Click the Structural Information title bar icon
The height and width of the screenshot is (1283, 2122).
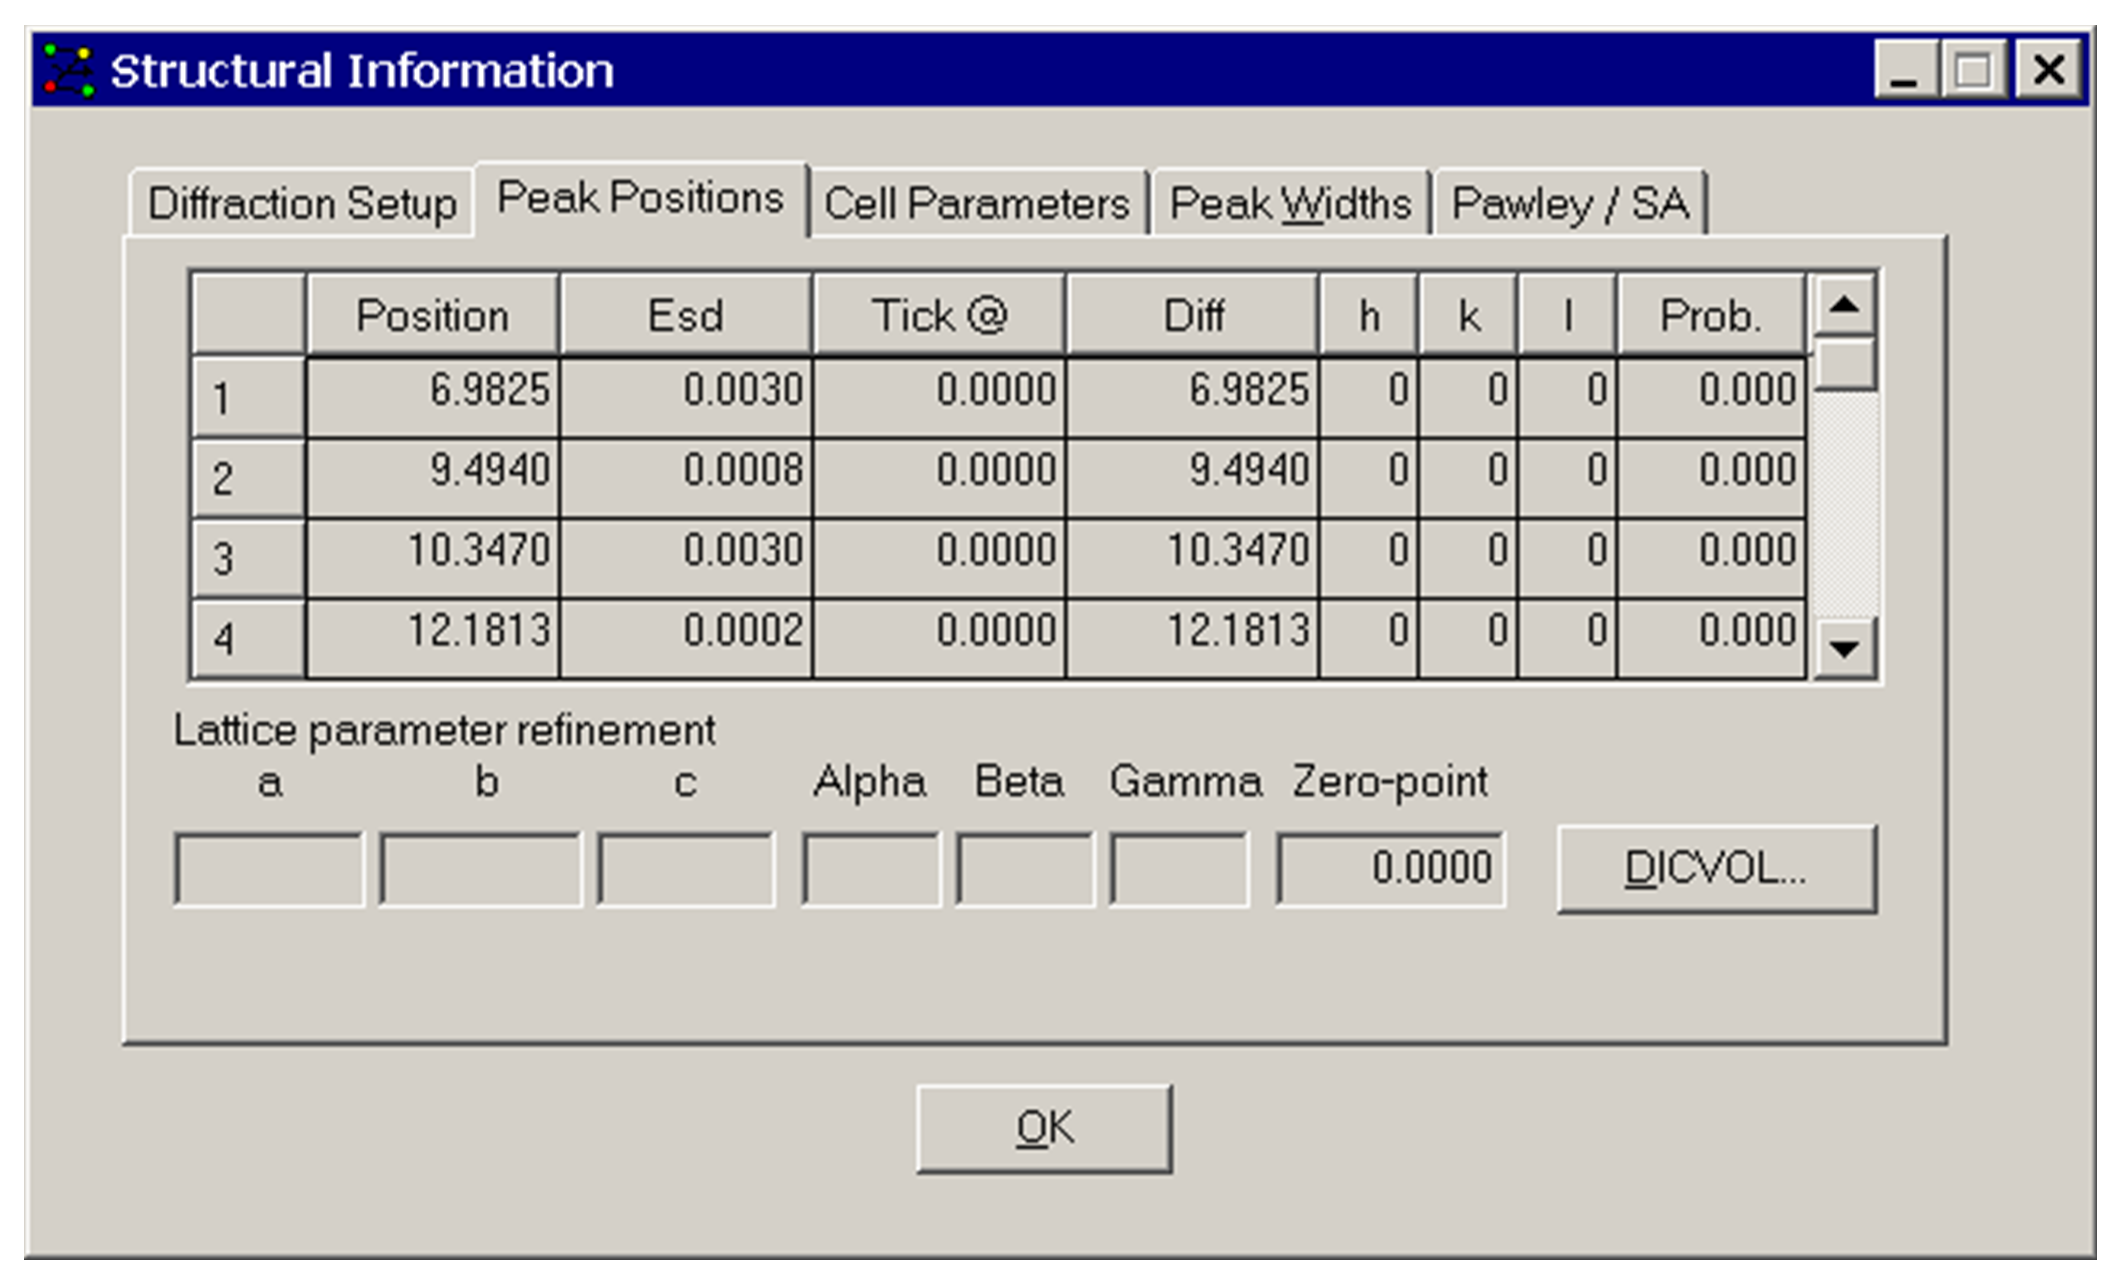(x=68, y=70)
